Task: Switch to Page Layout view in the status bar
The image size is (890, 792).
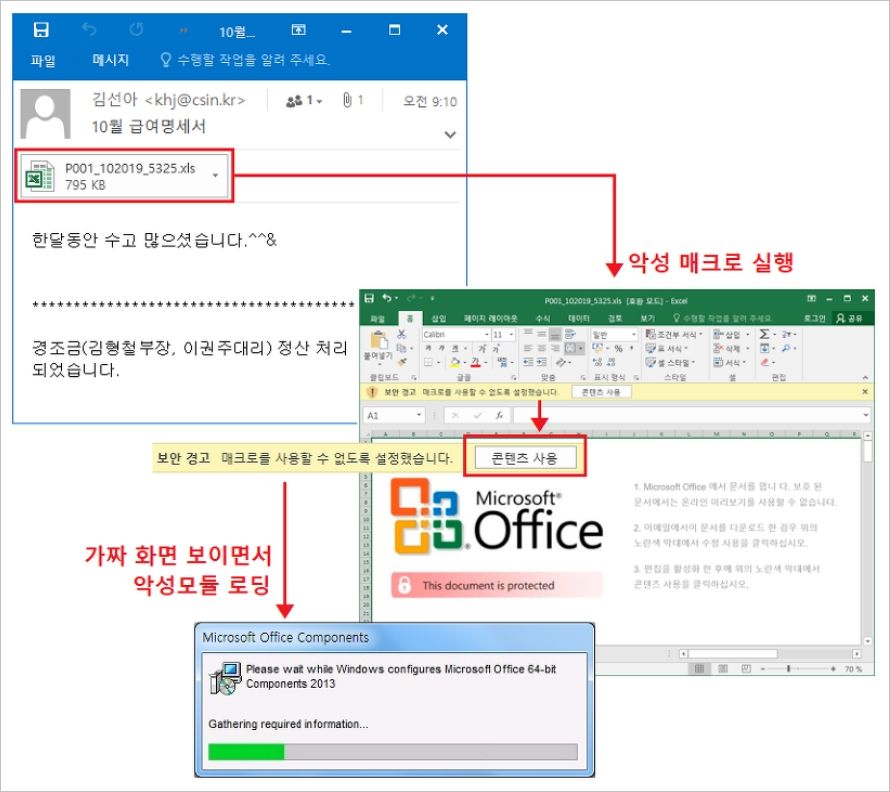Action: click(723, 668)
